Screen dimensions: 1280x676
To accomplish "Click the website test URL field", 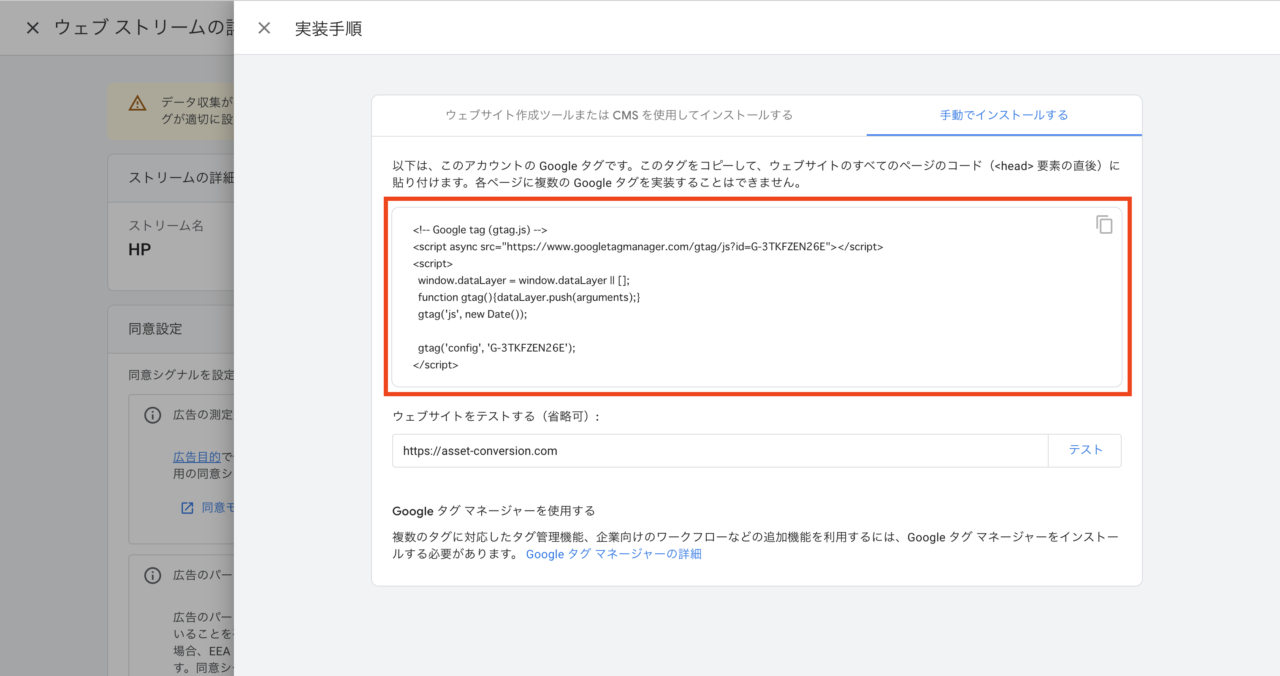I will tap(720, 451).
